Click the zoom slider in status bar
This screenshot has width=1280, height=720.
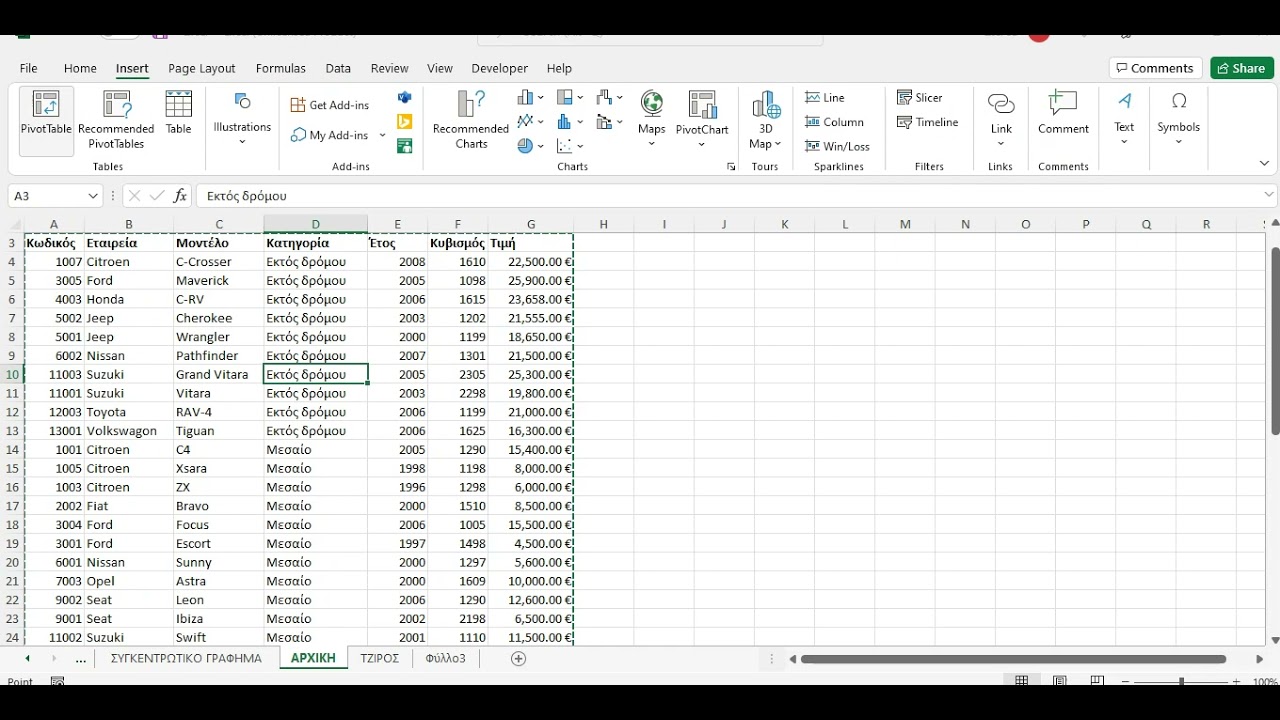[x=1181, y=681]
